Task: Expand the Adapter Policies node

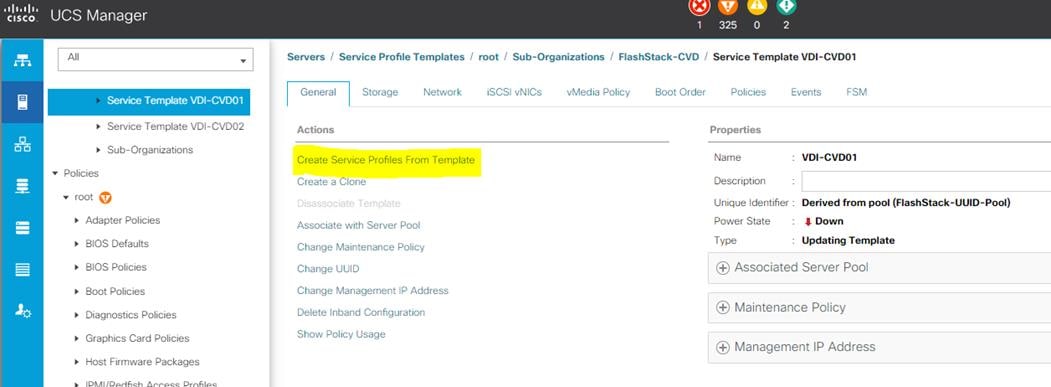Action: point(77,220)
